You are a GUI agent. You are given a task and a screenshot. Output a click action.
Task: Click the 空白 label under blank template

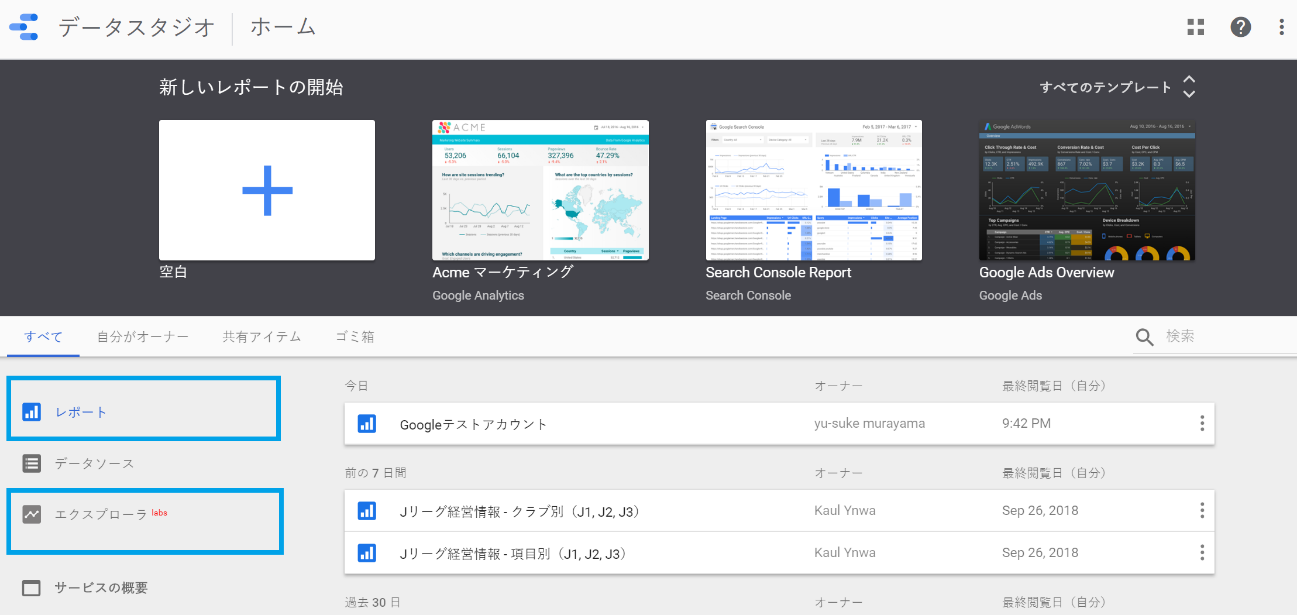[x=173, y=272]
